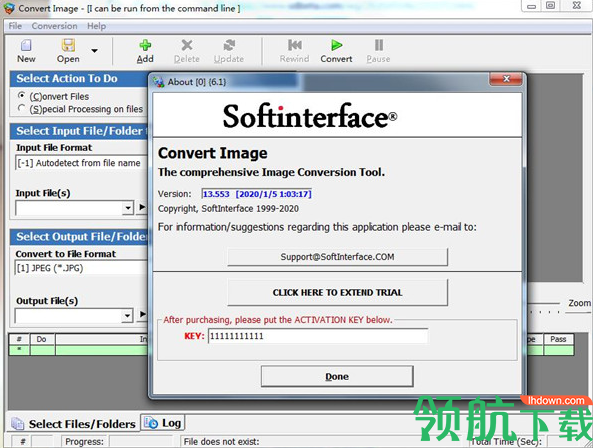Click the Convert Image app title icon
The image size is (593, 448).
click(x=9, y=9)
